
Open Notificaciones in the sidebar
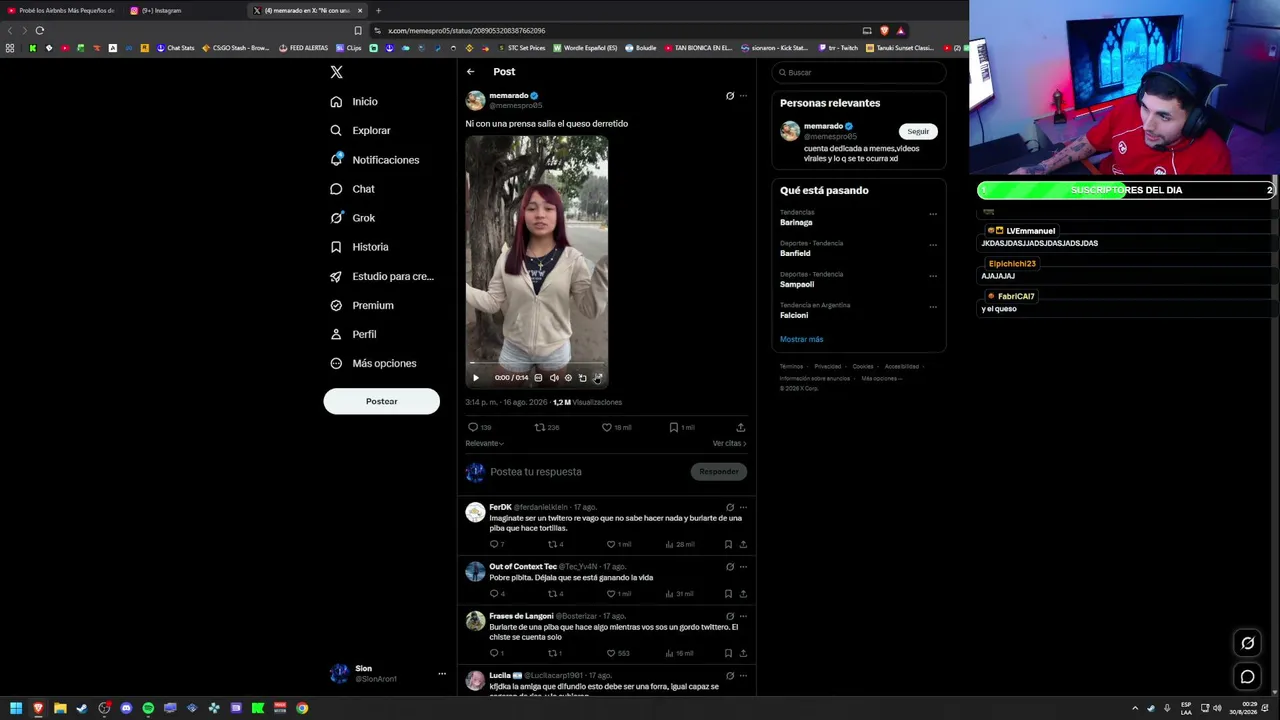coord(375,160)
